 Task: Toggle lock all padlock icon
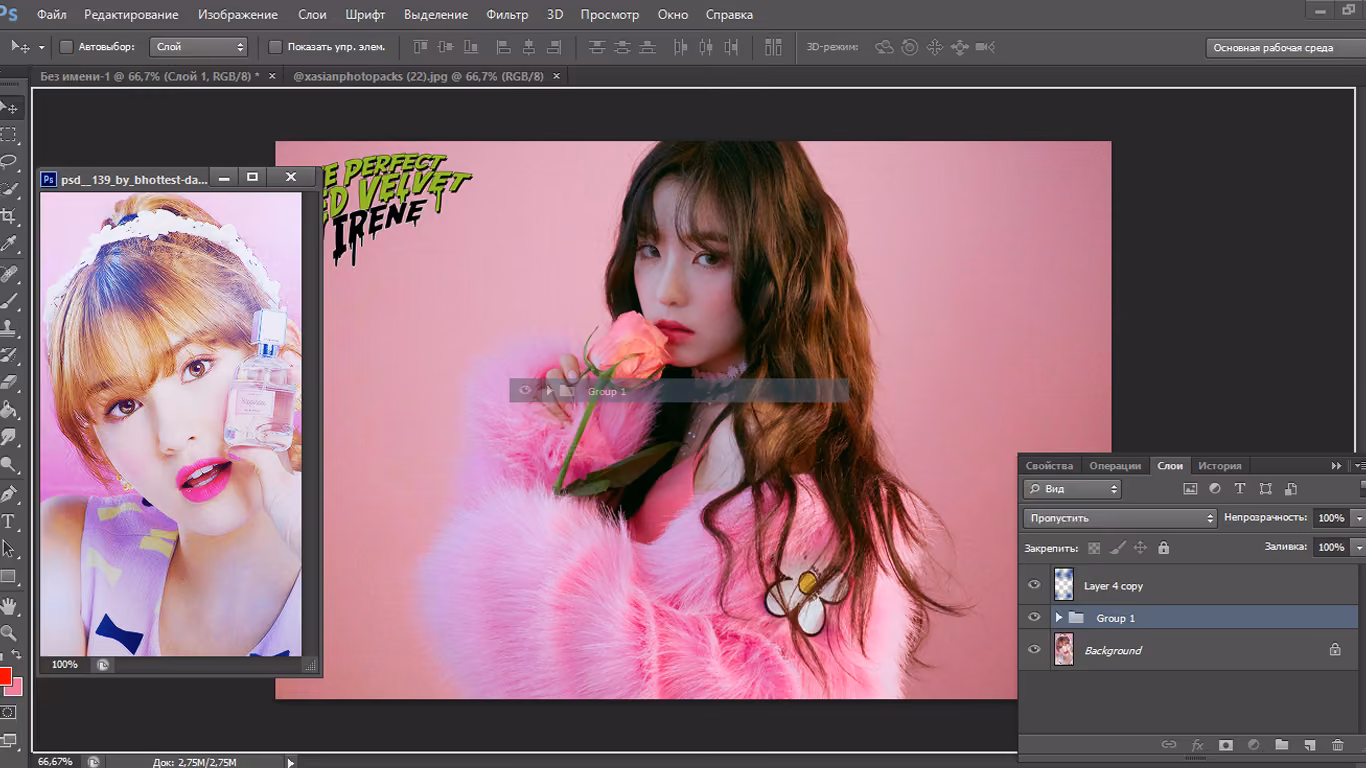click(x=1163, y=548)
